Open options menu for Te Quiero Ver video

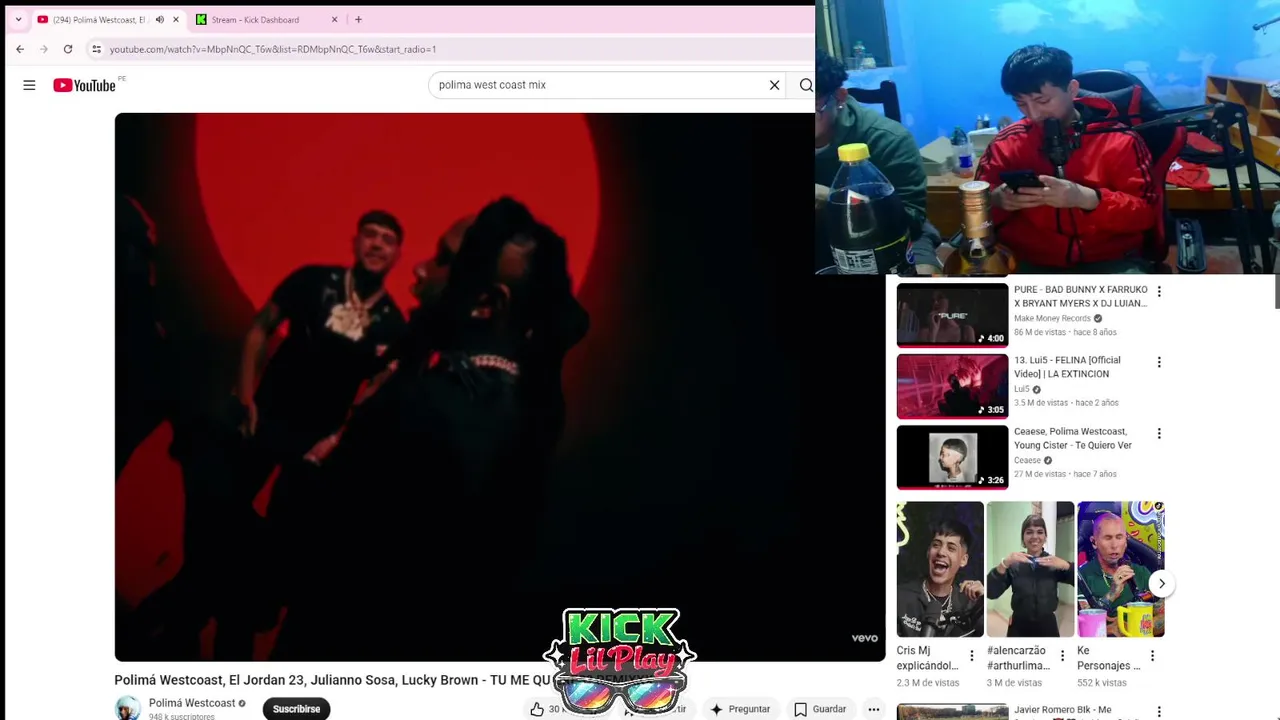click(1159, 433)
